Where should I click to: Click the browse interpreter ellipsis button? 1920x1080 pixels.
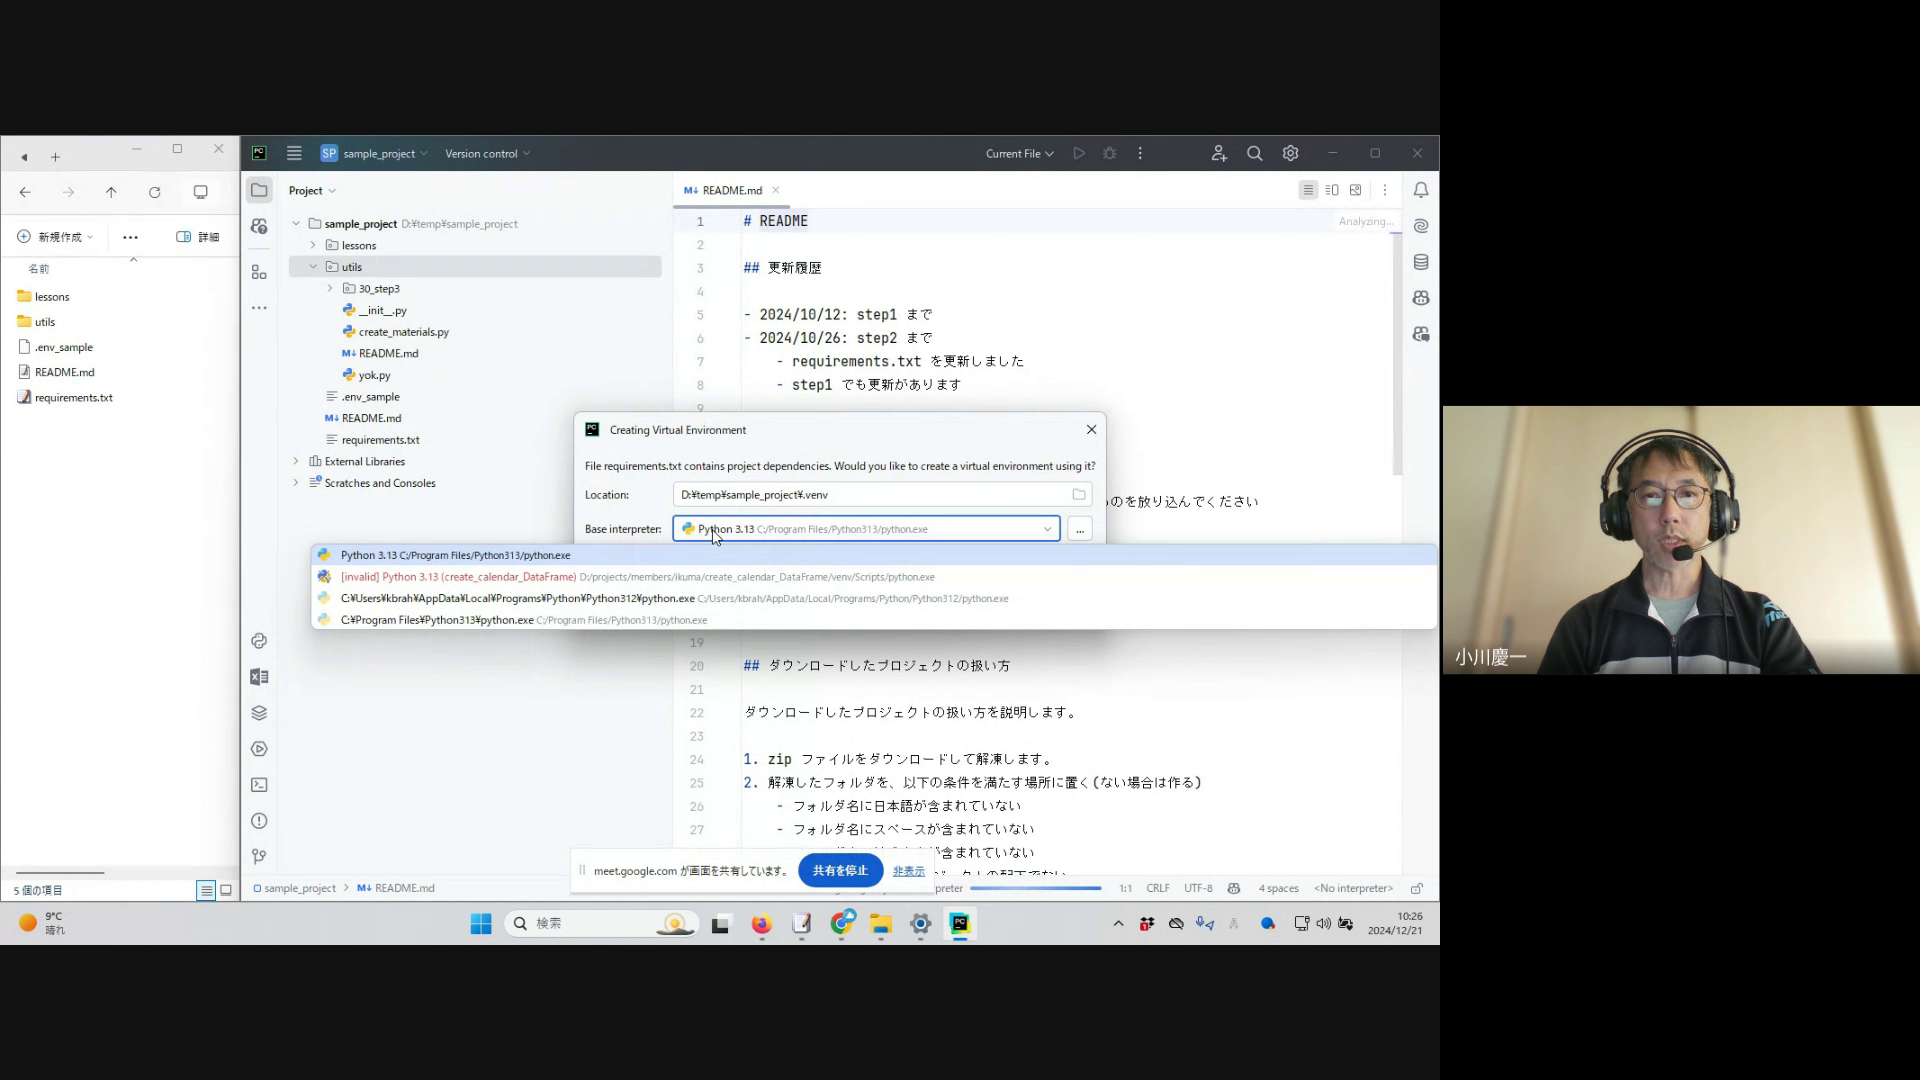coord(1080,529)
